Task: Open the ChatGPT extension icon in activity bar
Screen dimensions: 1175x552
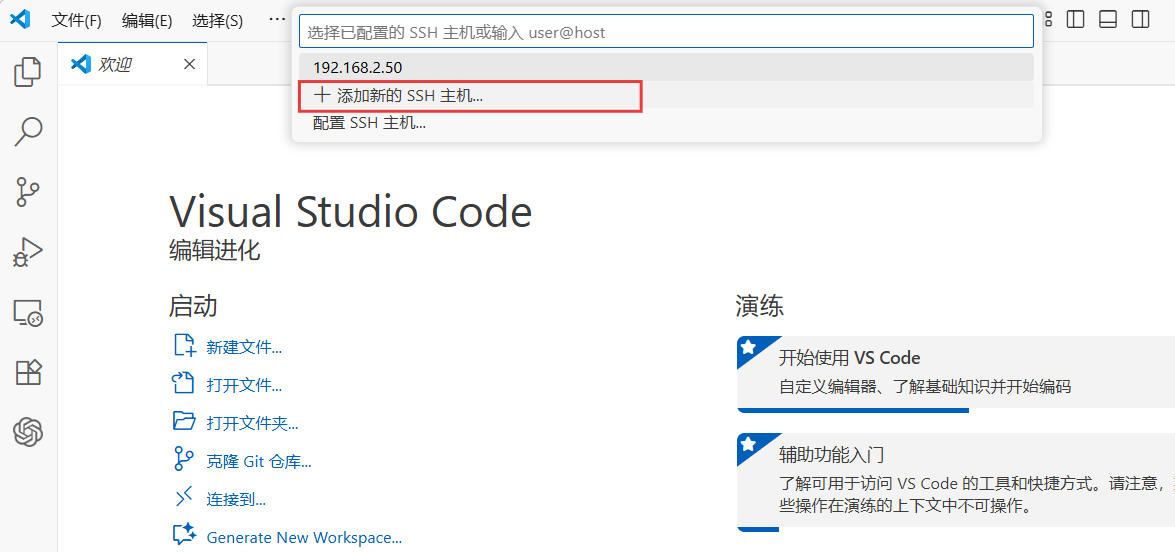Action: coord(28,431)
